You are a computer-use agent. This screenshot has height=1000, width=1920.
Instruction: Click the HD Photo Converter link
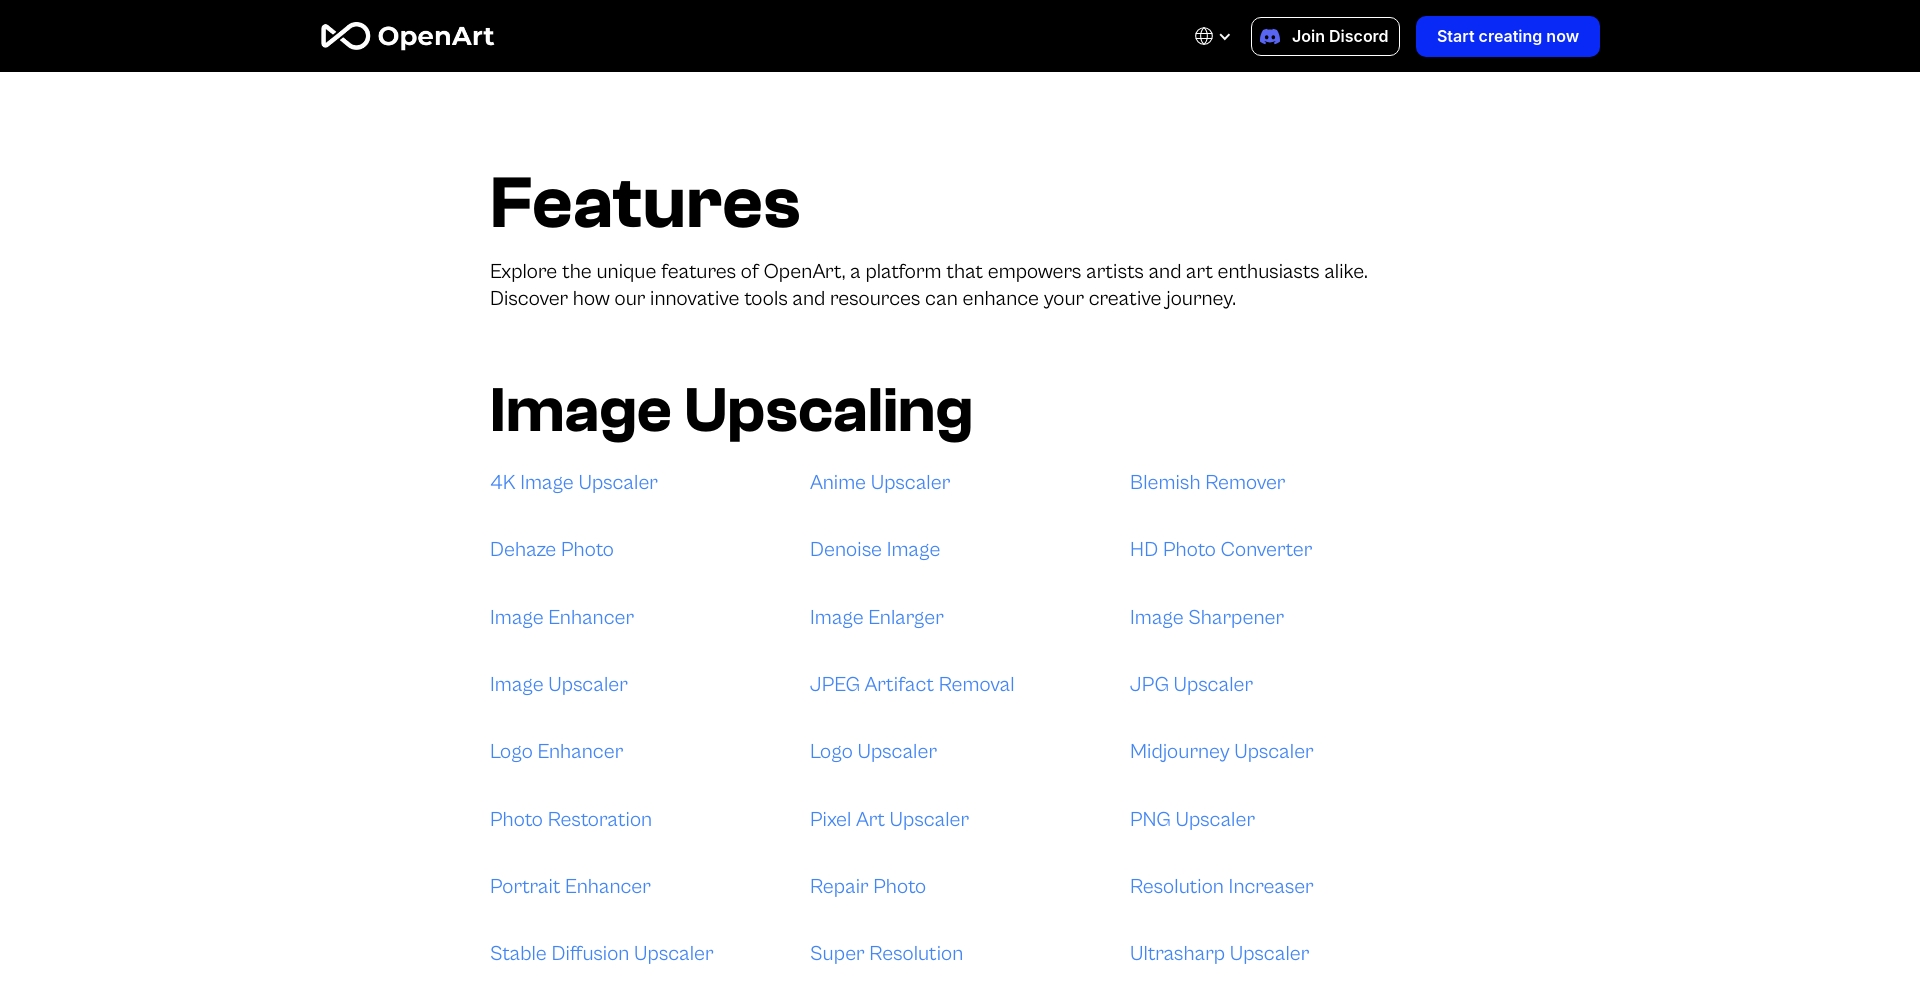pyautogui.click(x=1220, y=549)
